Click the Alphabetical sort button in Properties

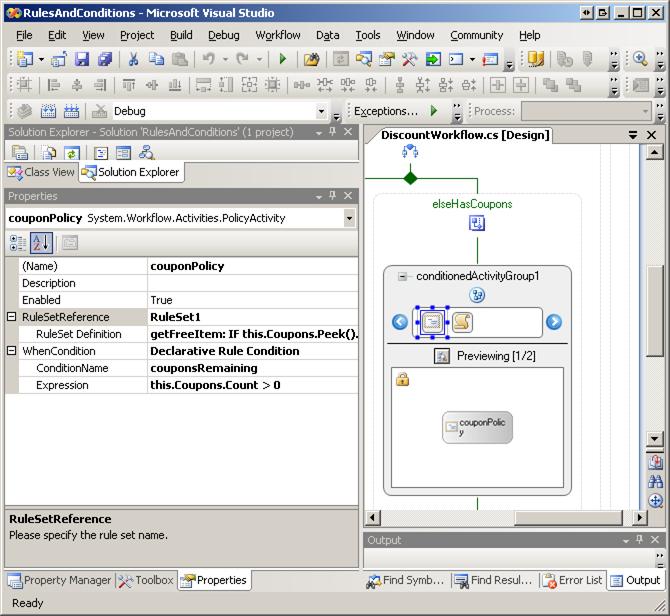point(41,242)
